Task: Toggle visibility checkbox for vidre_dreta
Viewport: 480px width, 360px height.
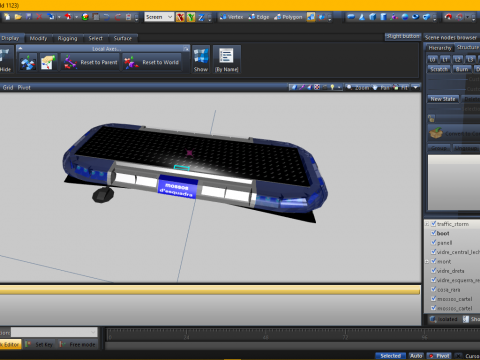Action: [x=433, y=270]
